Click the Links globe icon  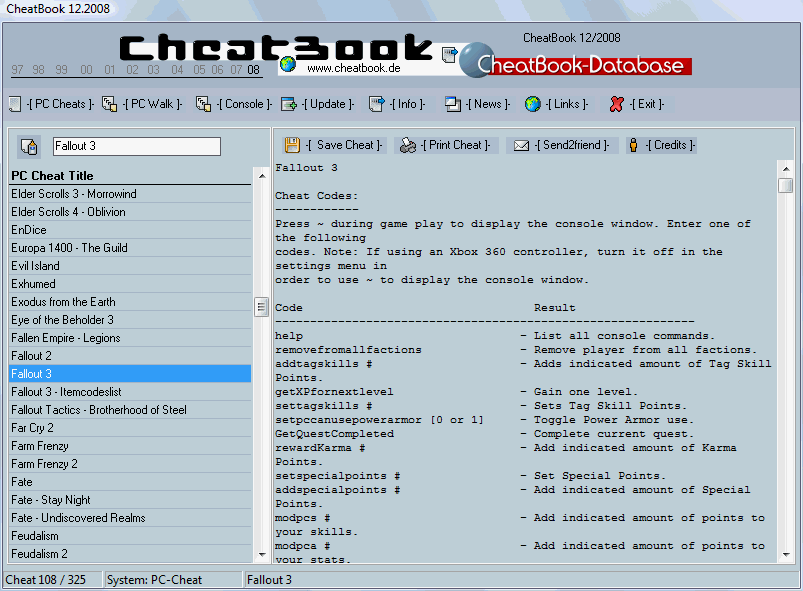(533, 104)
